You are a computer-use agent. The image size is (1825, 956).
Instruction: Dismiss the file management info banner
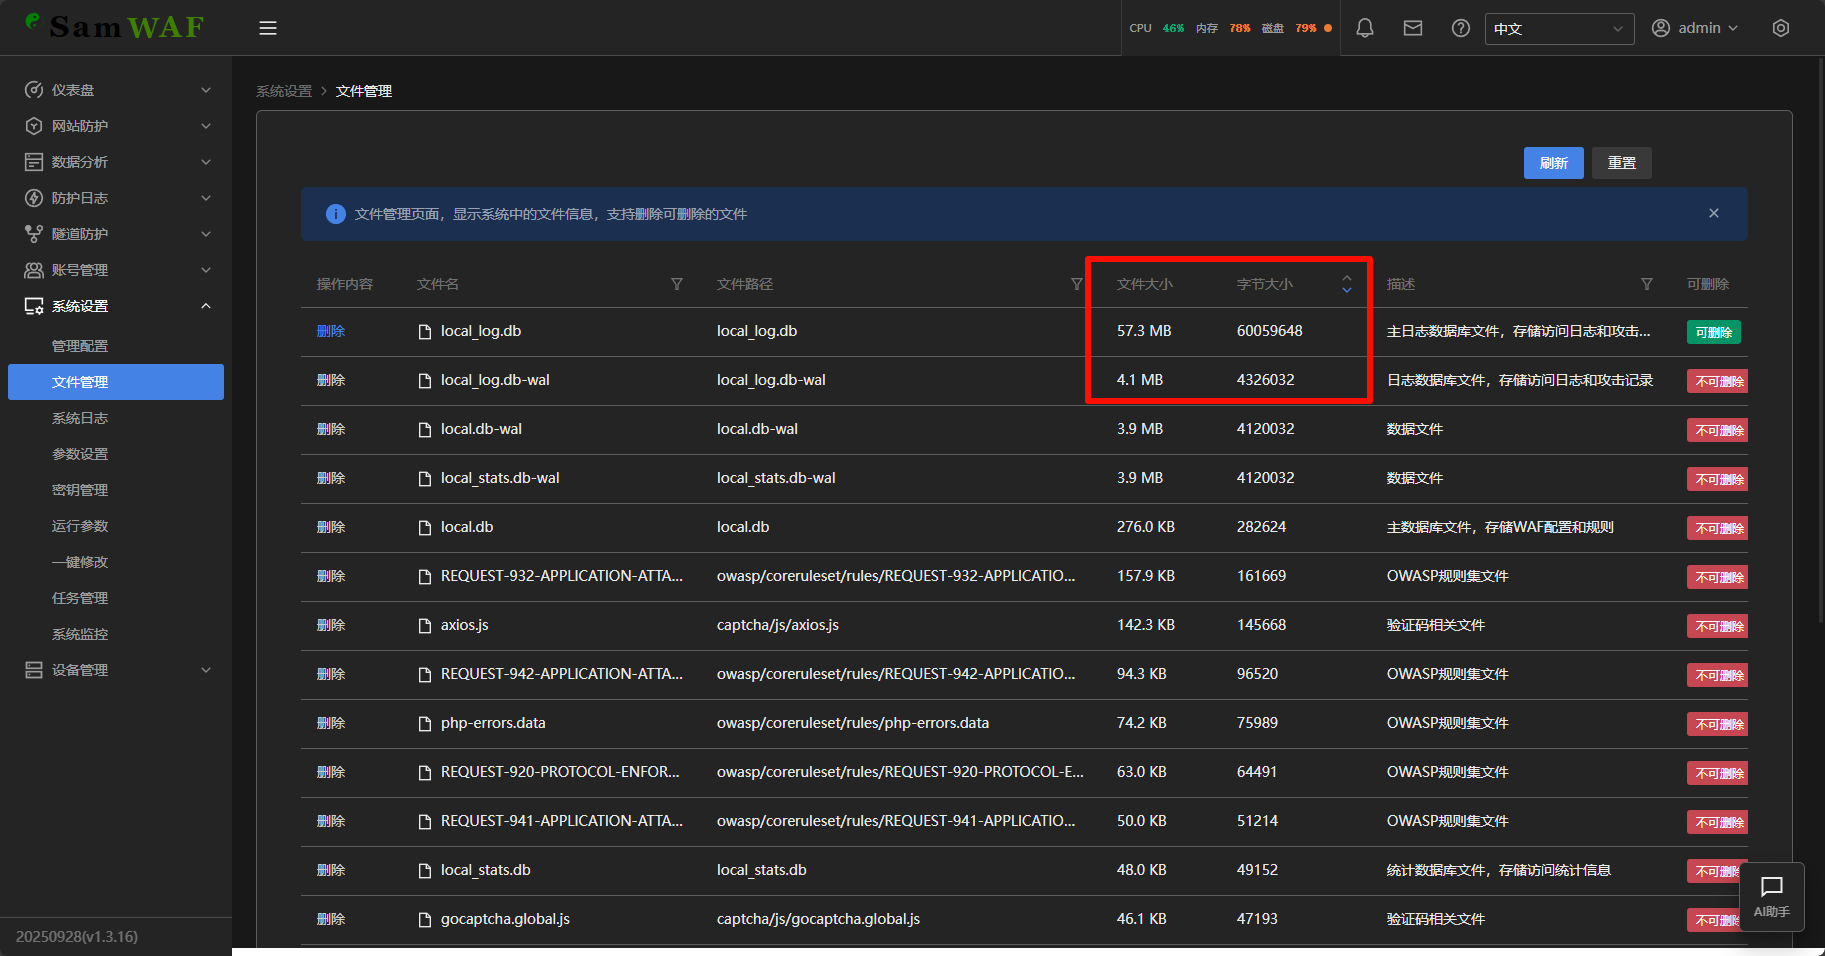coord(1713,213)
